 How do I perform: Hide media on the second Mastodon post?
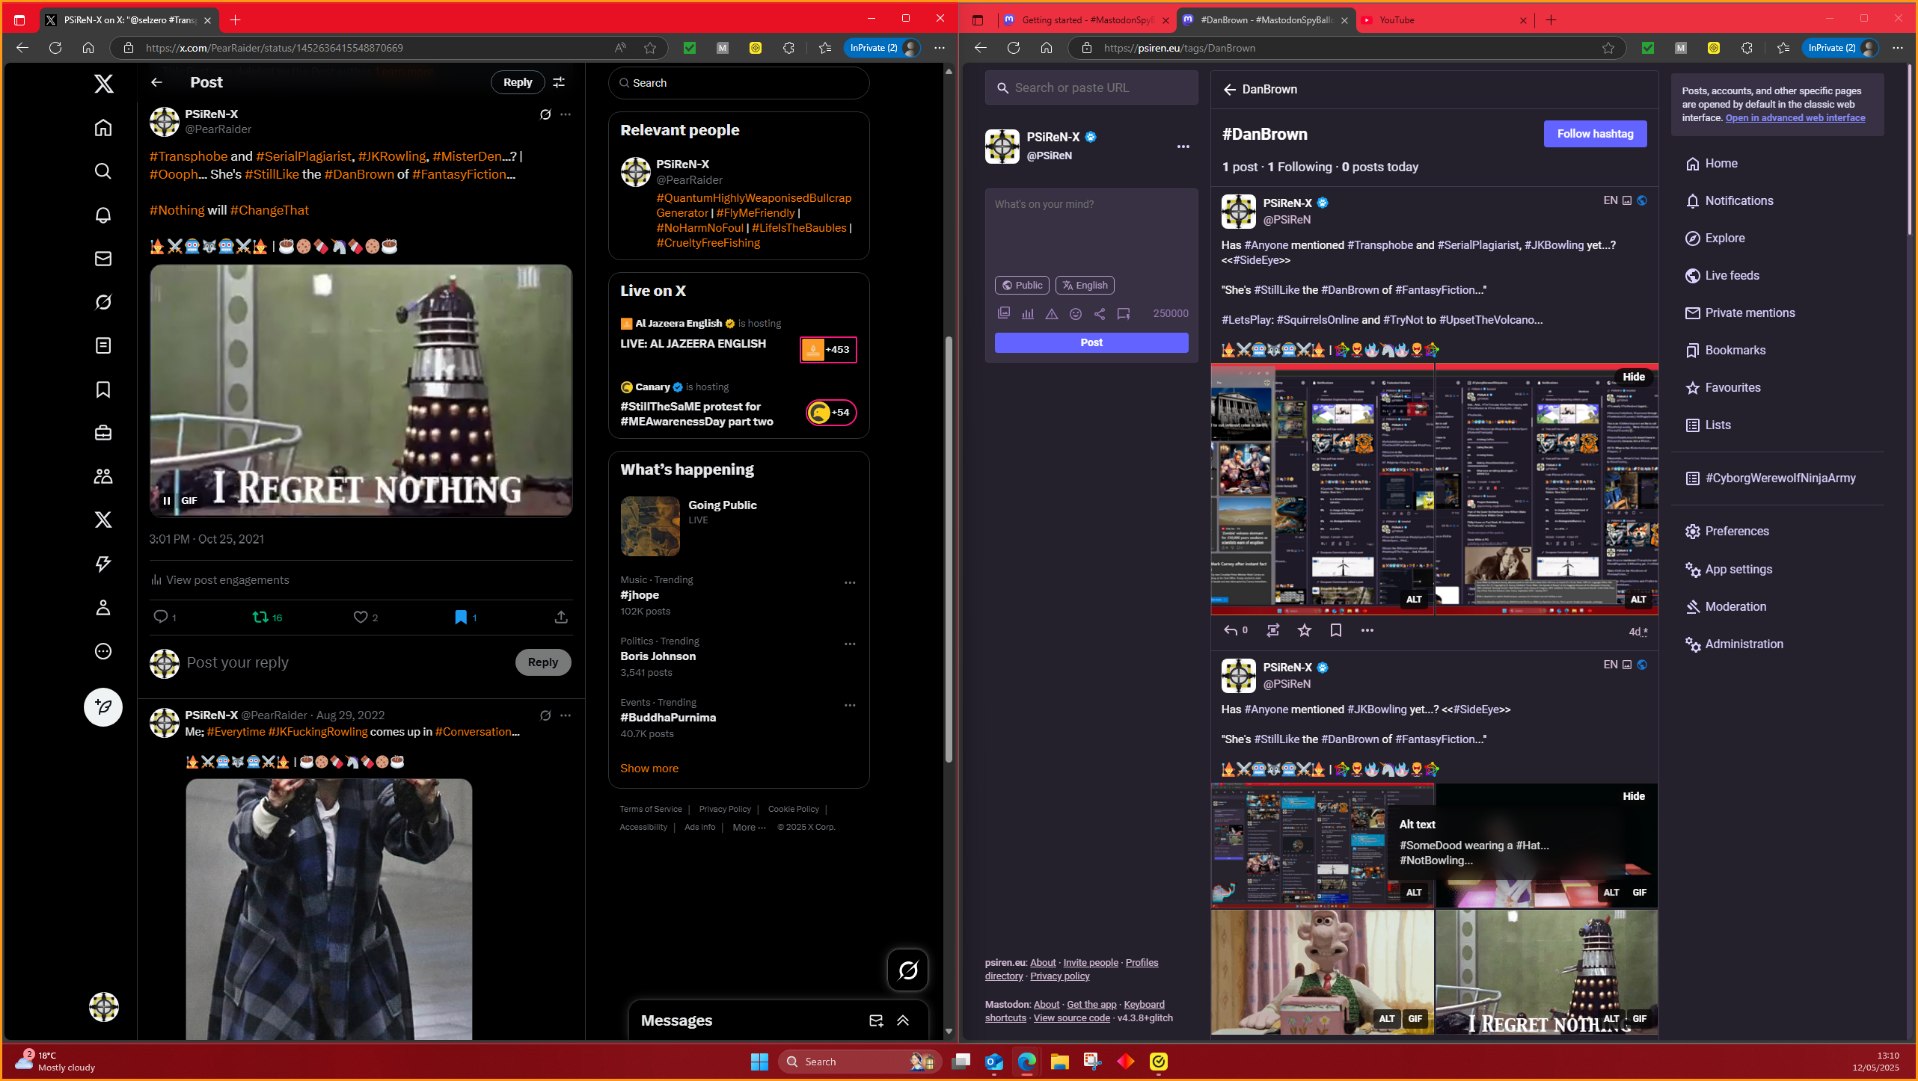click(1633, 796)
